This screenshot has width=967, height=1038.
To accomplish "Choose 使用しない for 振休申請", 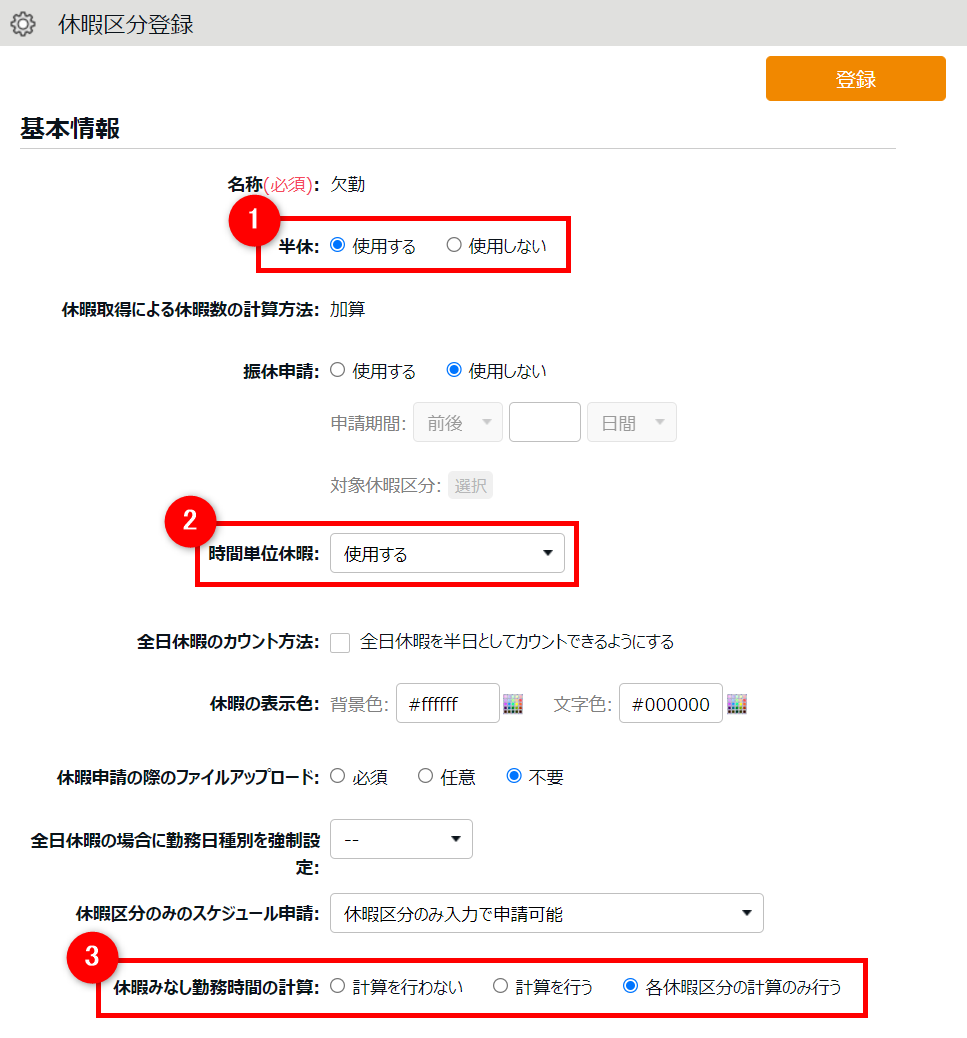I will [454, 370].
